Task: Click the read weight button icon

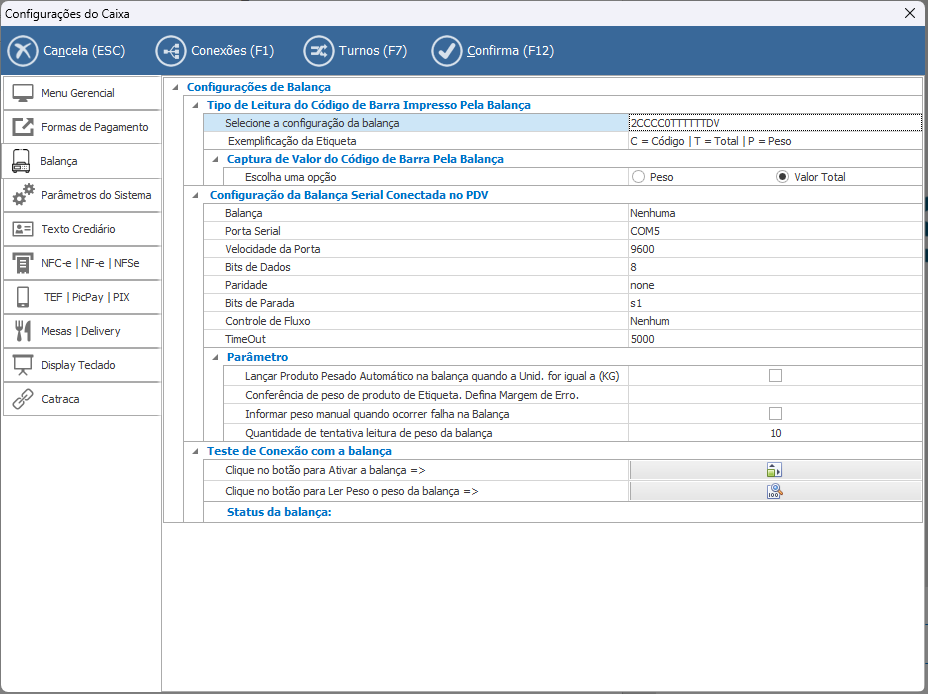Action: coord(774,491)
